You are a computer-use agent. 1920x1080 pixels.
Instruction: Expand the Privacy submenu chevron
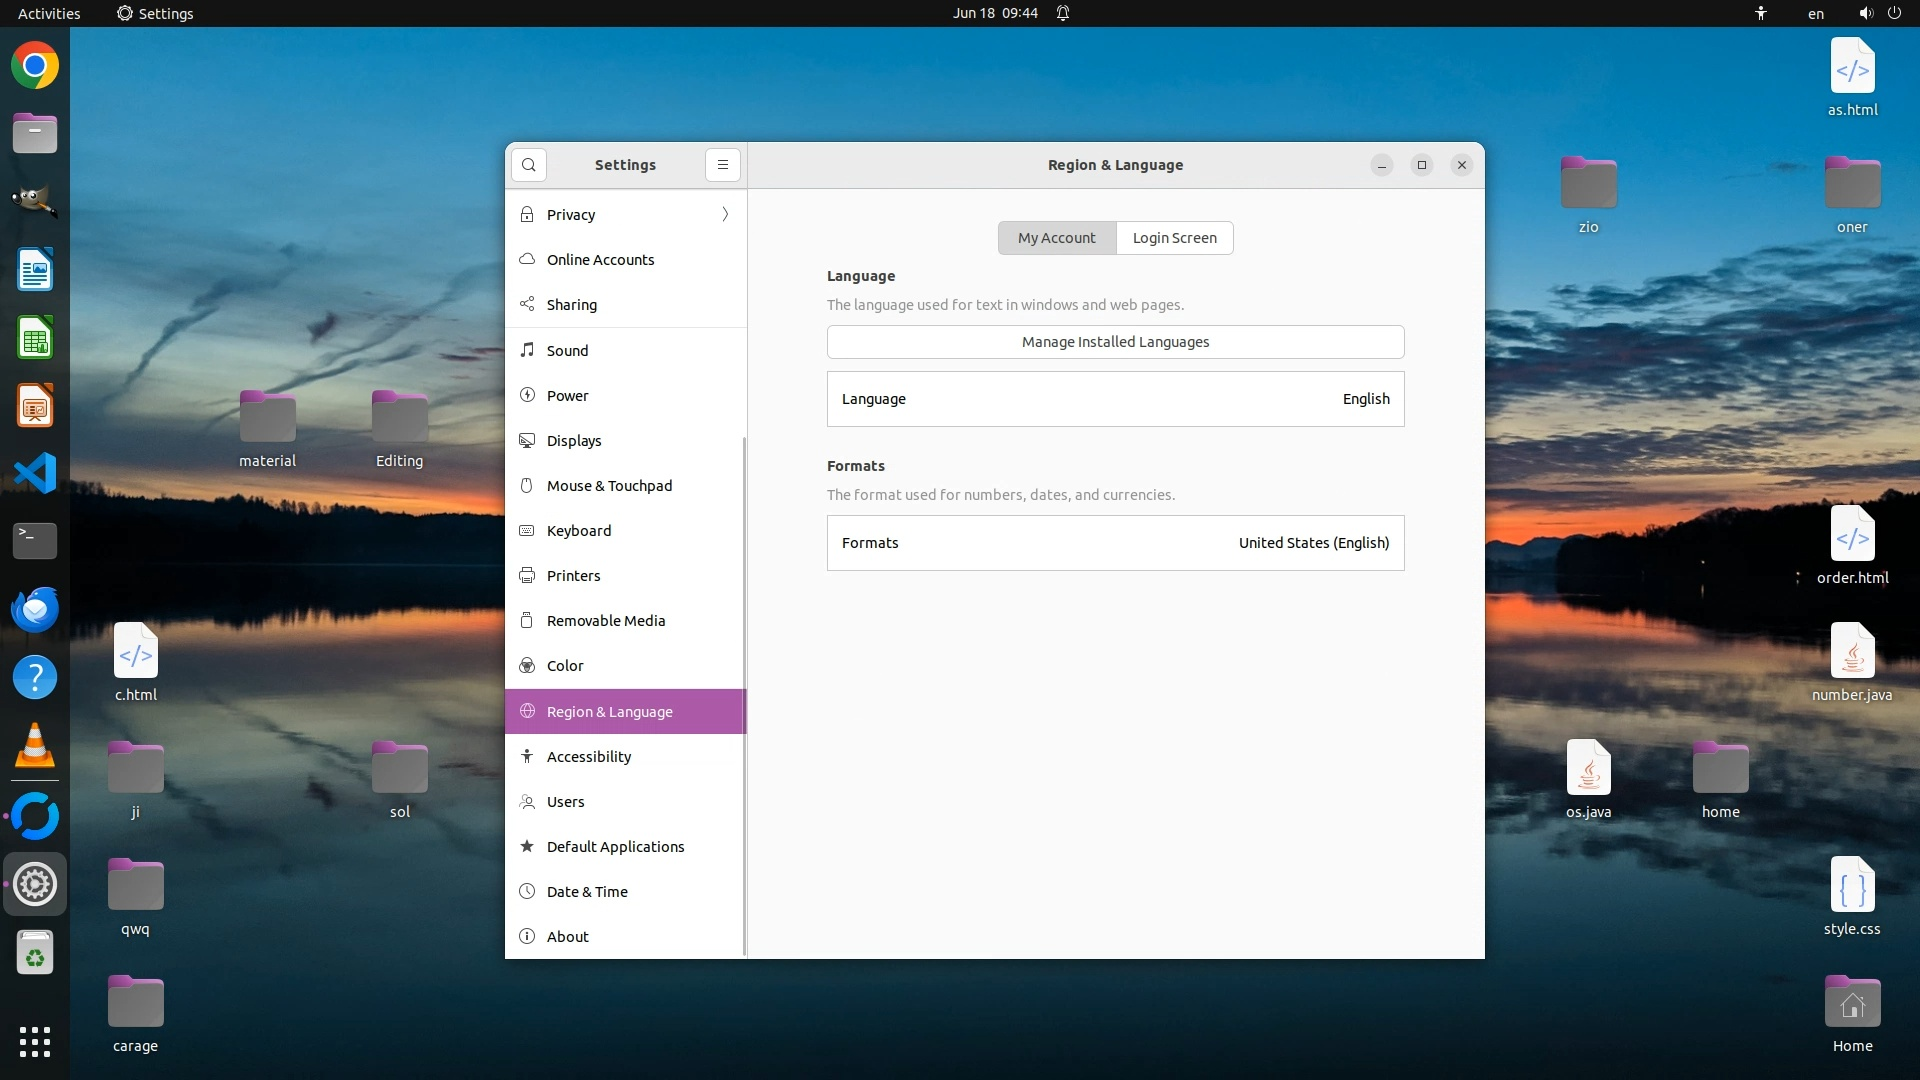pos(725,215)
